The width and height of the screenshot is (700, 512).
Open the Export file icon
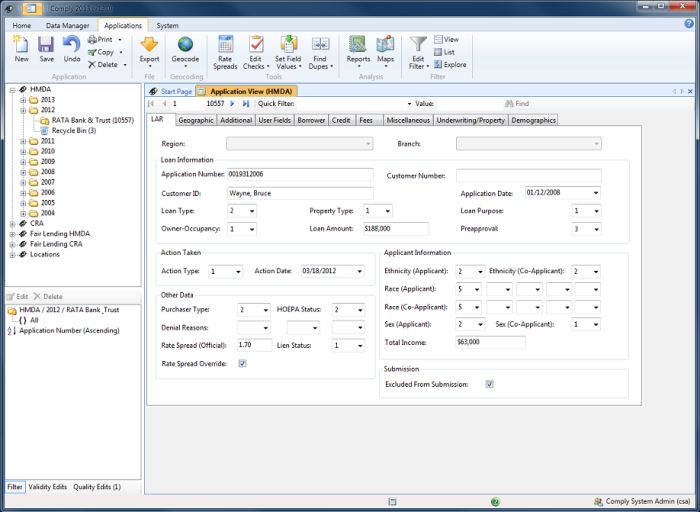coord(149,51)
